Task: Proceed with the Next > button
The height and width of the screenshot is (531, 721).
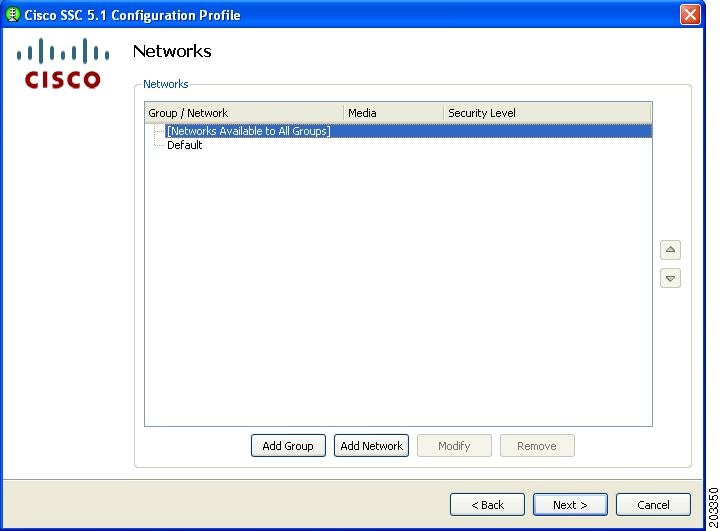Action: (x=570, y=504)
